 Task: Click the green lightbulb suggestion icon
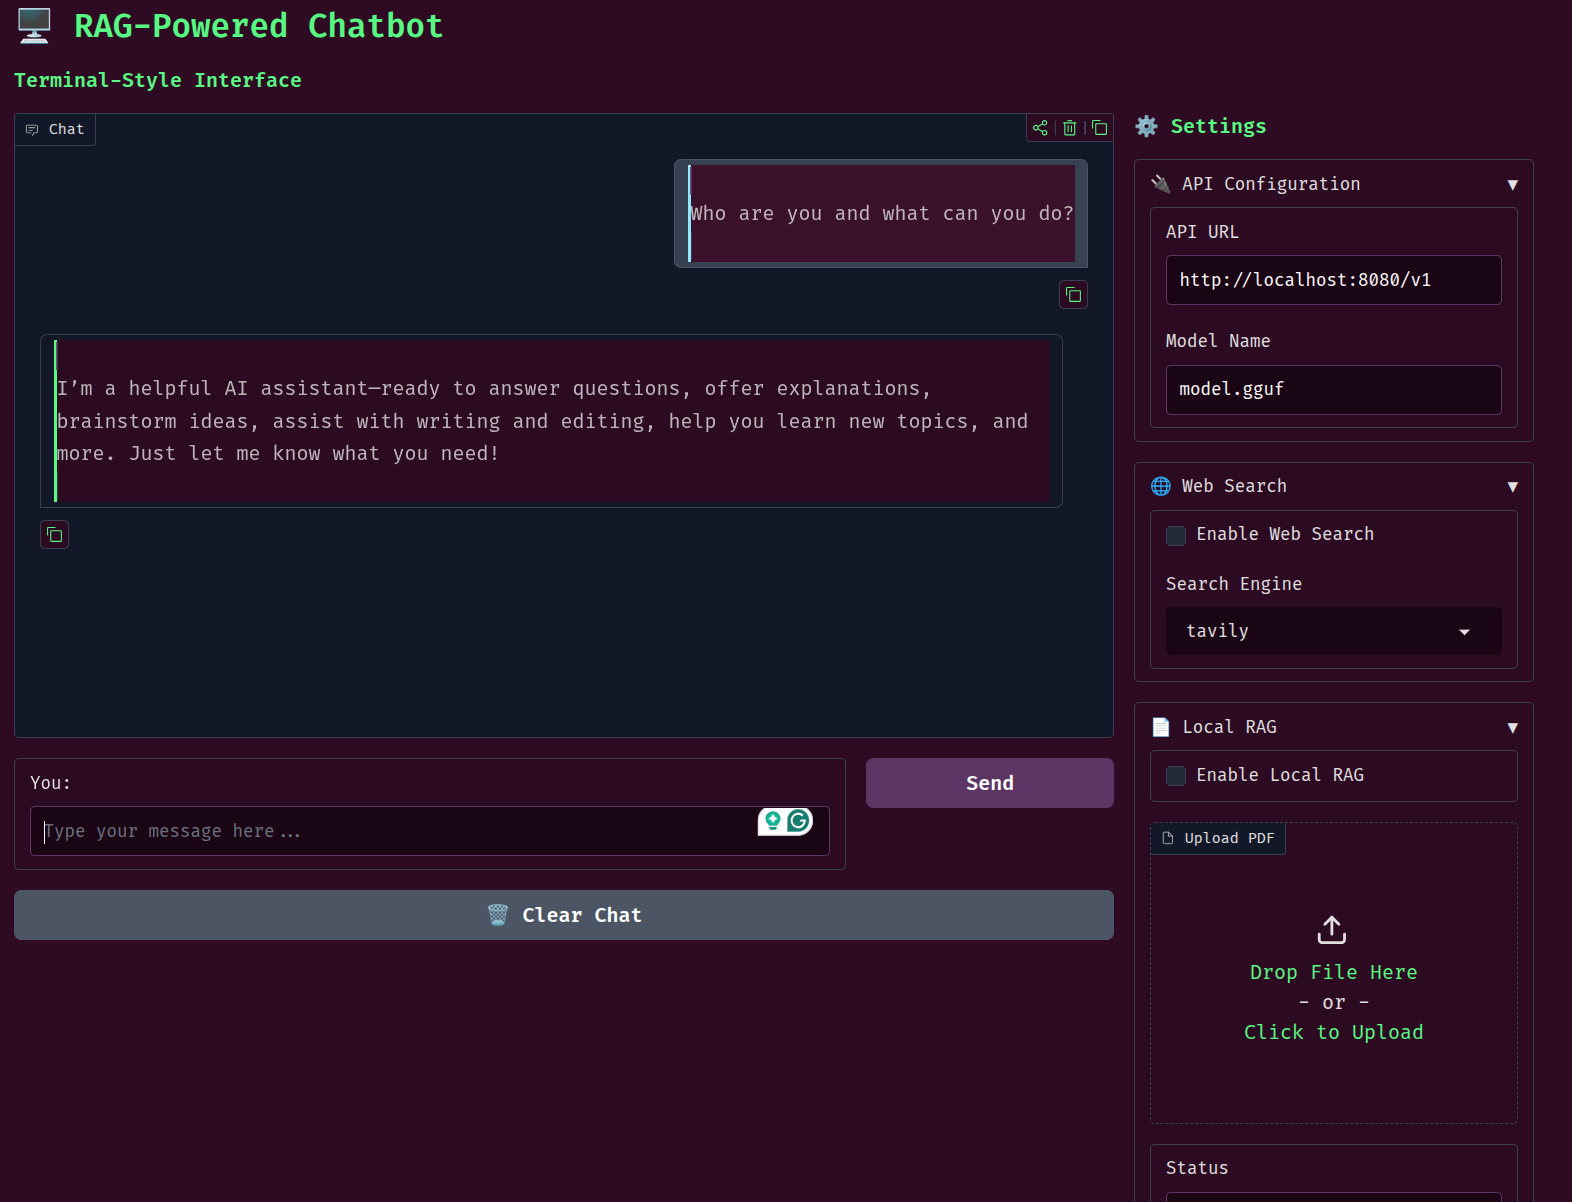pyautogui.click(x=772, y=821)
